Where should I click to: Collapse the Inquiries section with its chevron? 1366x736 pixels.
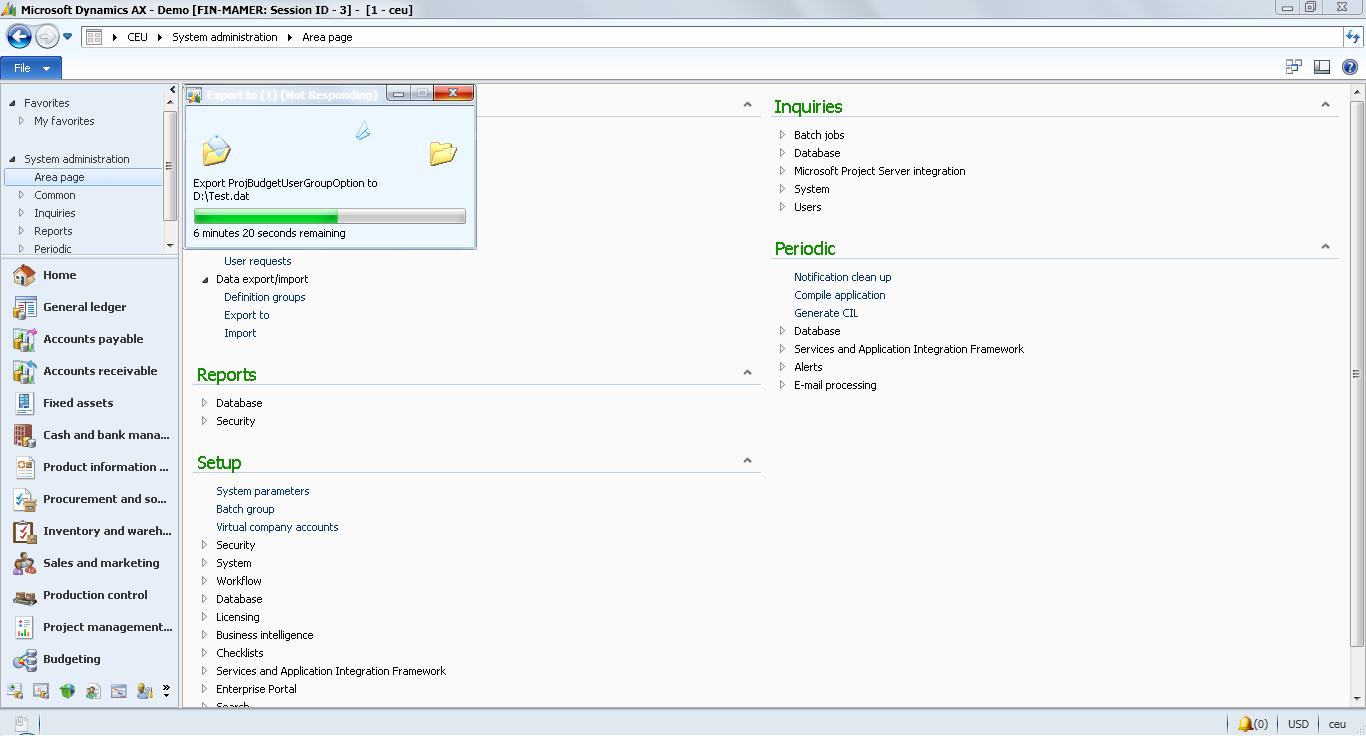[x=1325, y=105]
